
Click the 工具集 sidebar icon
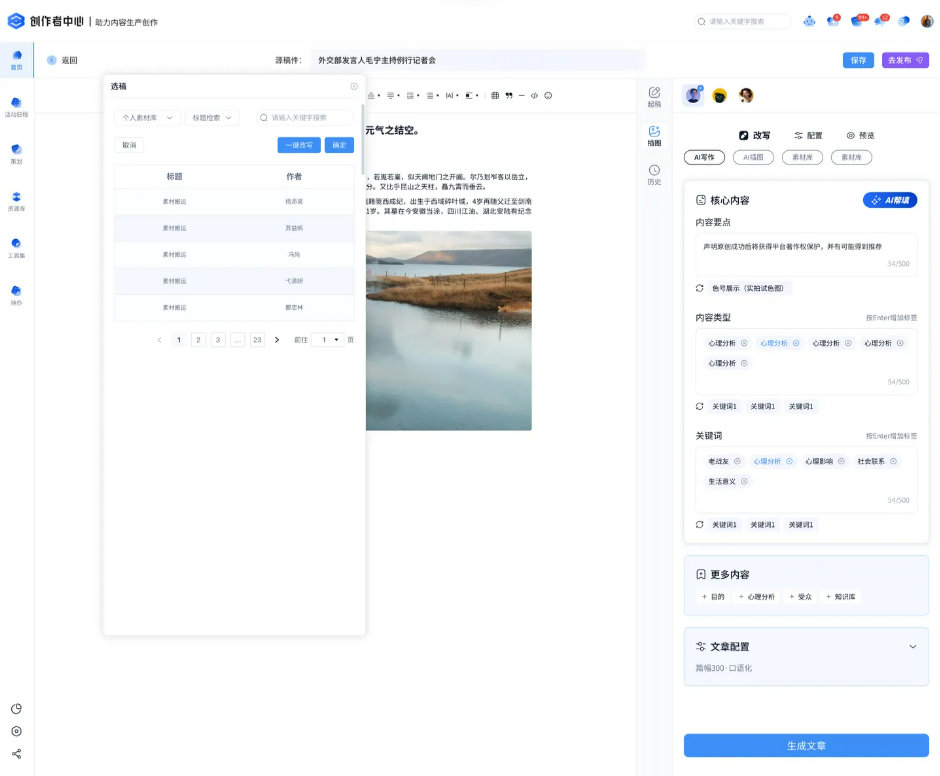(x=16, y=247)
